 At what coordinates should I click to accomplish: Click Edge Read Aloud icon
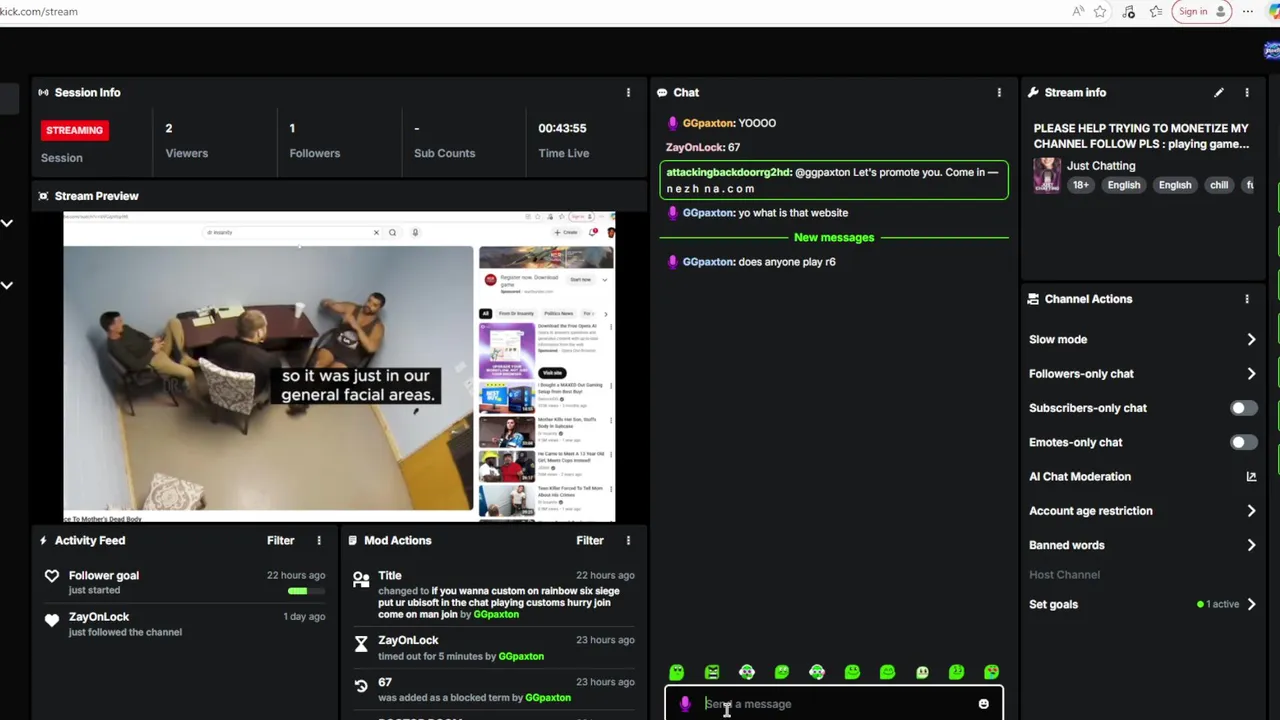[1077, 12]
